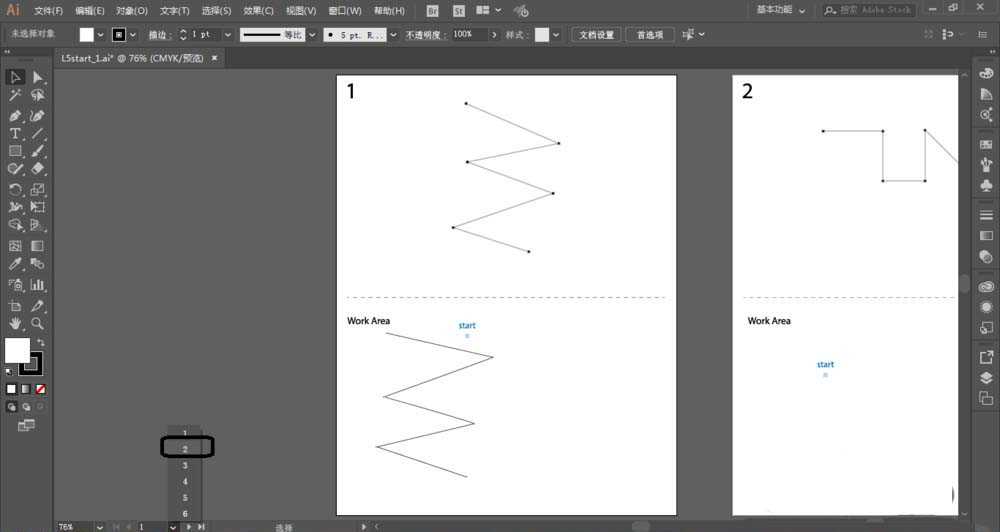The image size is (1000, 532).
Task: Change the screen mode button
Action: pyautogui.click(x=26, y=425)
